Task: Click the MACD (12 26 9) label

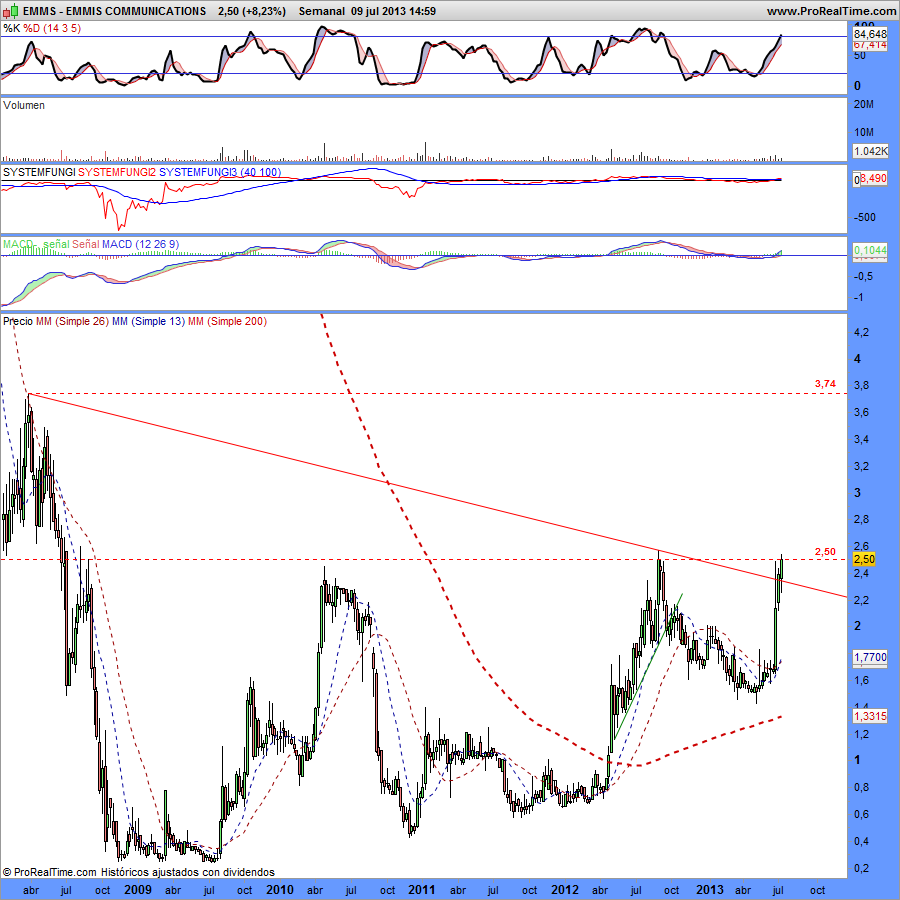Action: 140,244
